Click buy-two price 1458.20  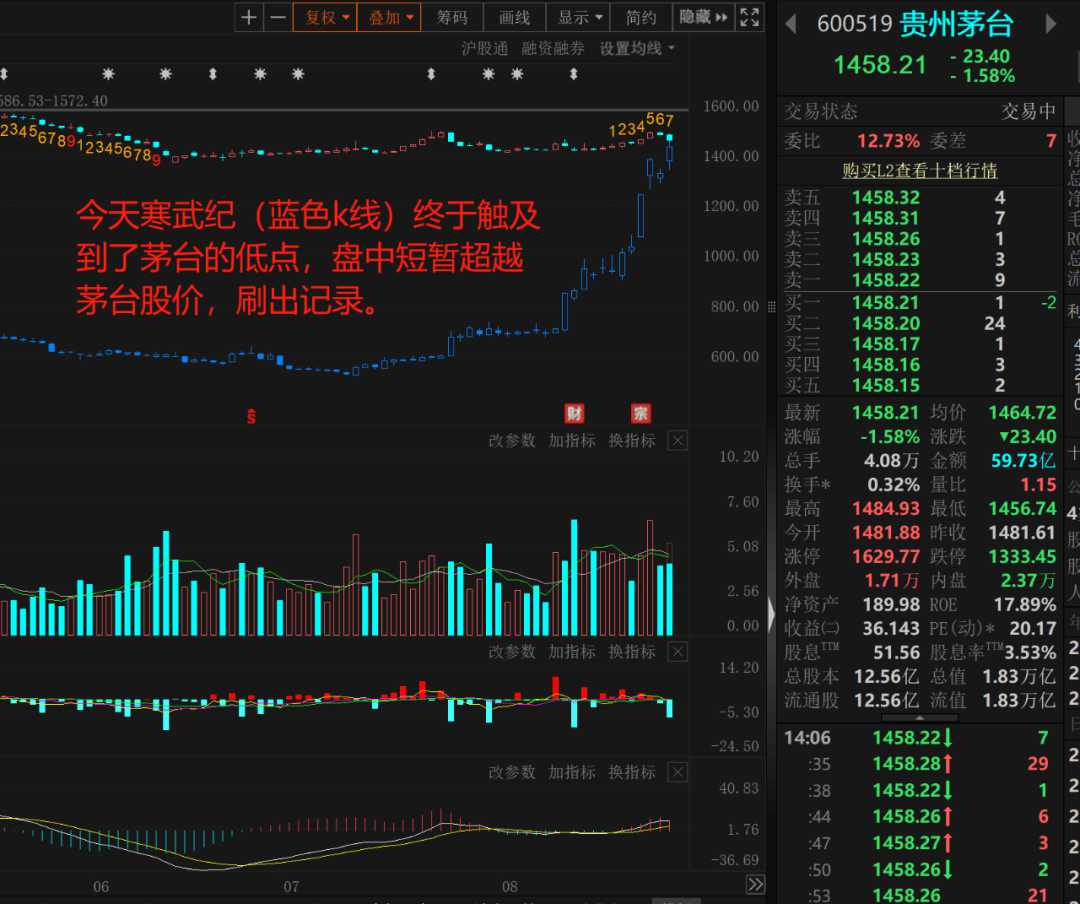coord(886,324)
